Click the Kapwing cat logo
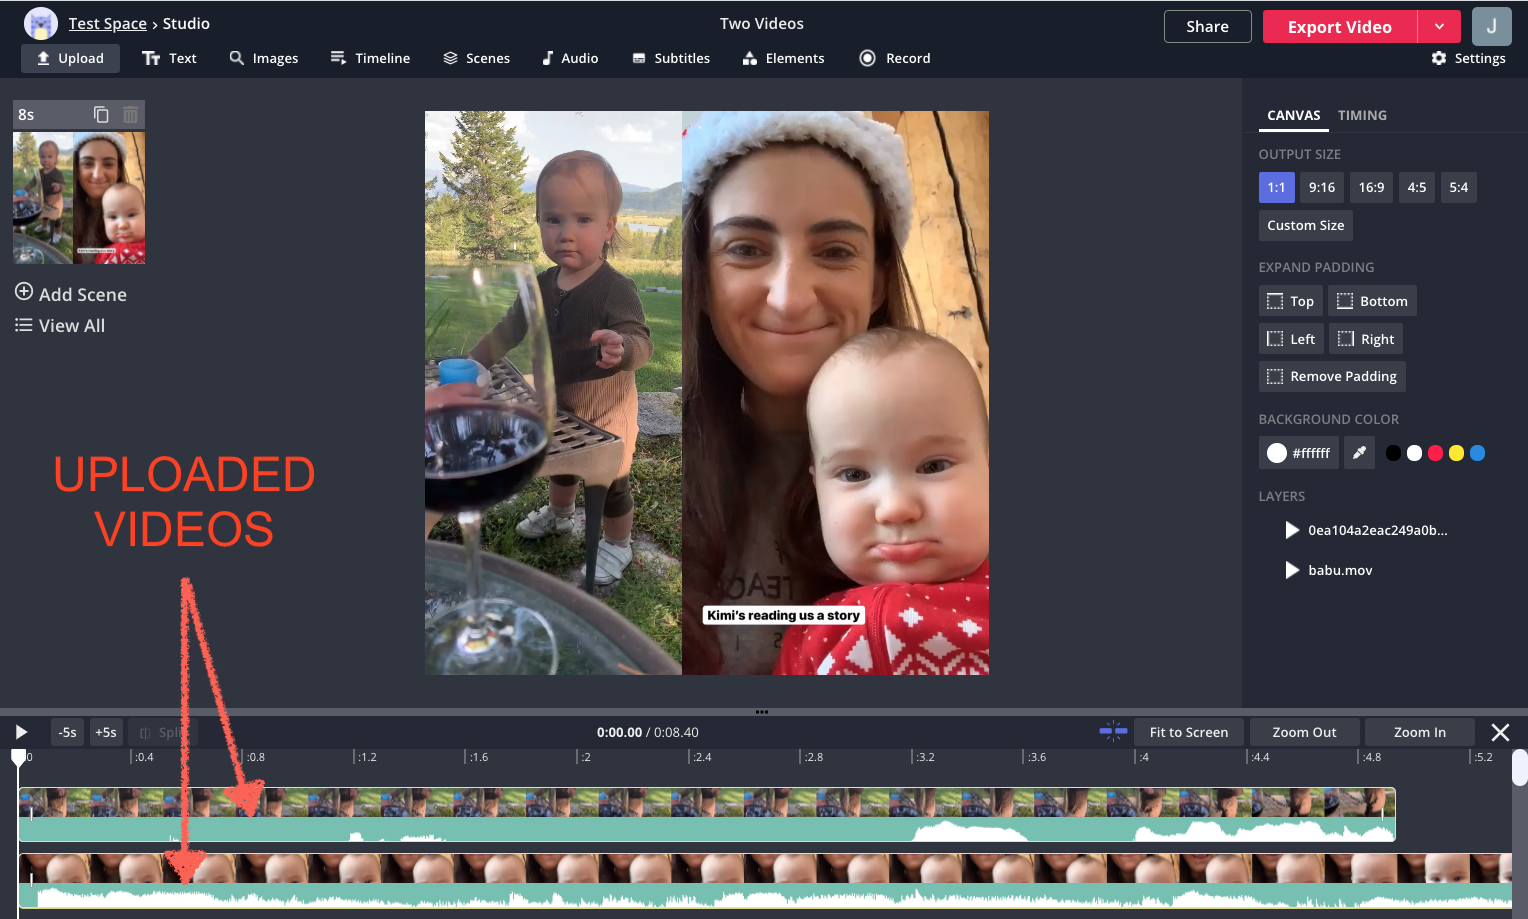 pyautogui.click(x=41, y=23)
